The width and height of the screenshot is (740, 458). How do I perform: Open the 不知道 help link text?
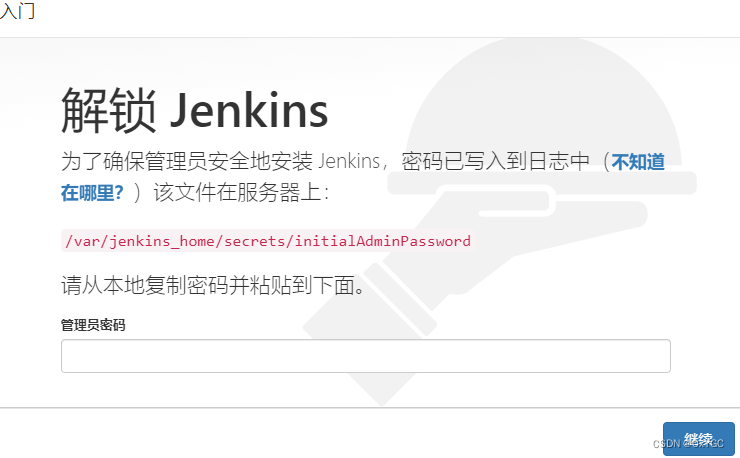(x=638, y=162)
